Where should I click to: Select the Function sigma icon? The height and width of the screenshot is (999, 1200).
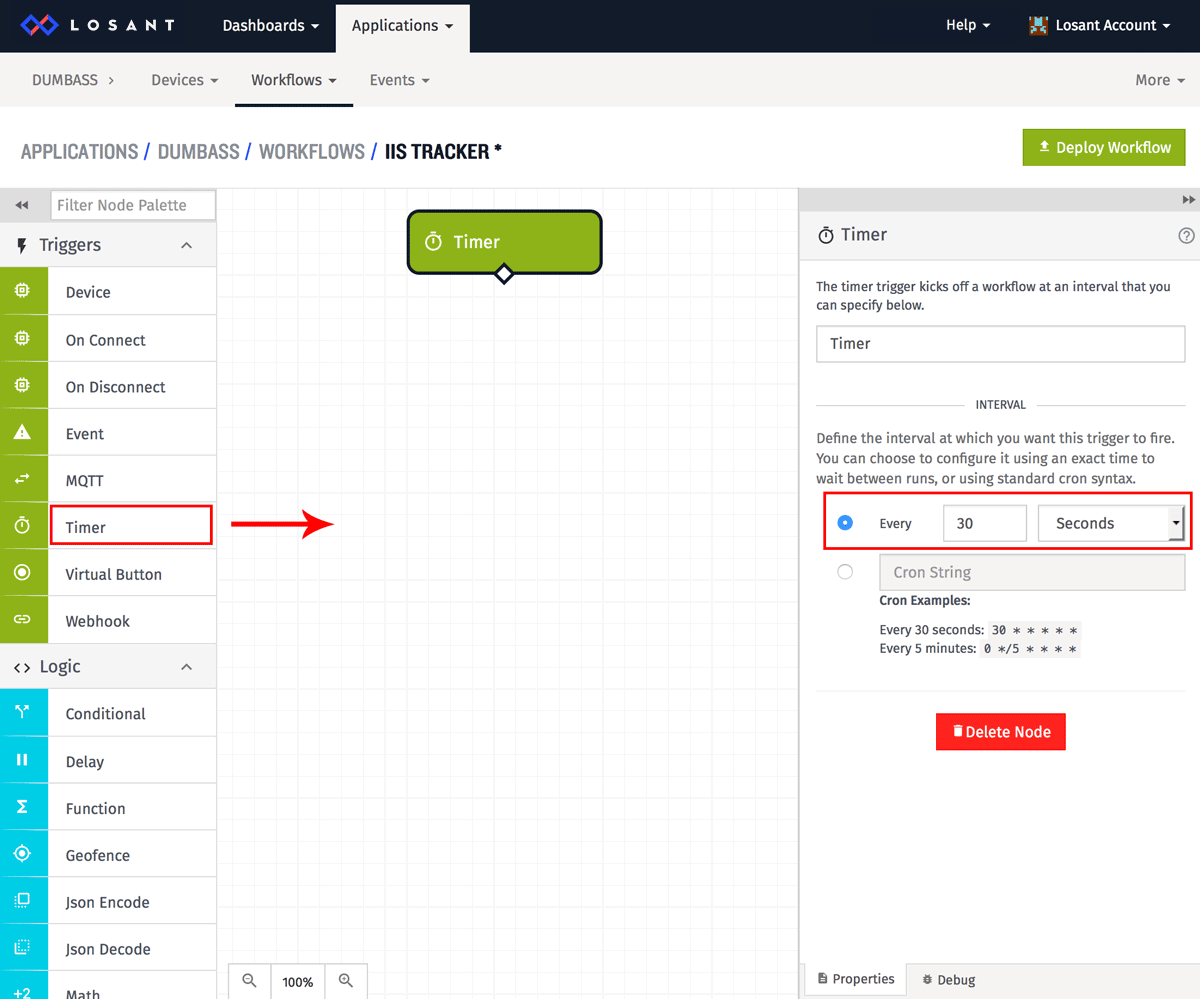tap(23, 807)
